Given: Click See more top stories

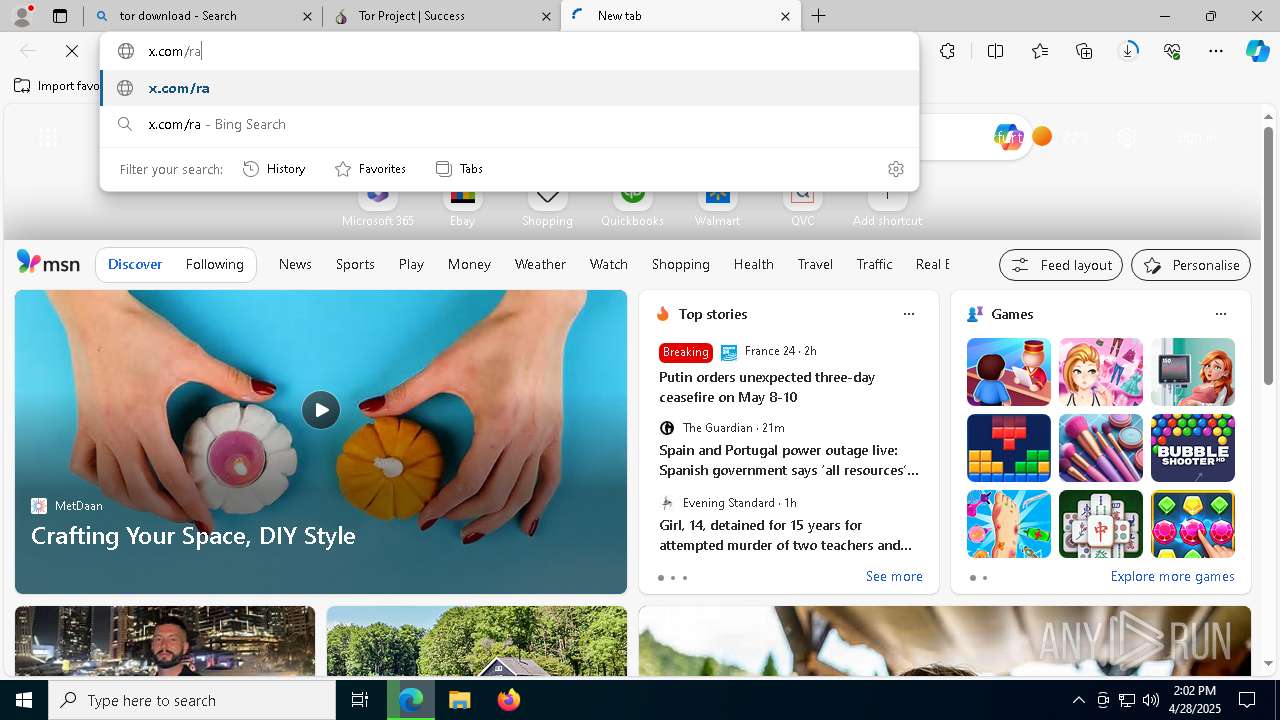Looking at the screenshot, I should pyautogui.click(x=894, y=576).
